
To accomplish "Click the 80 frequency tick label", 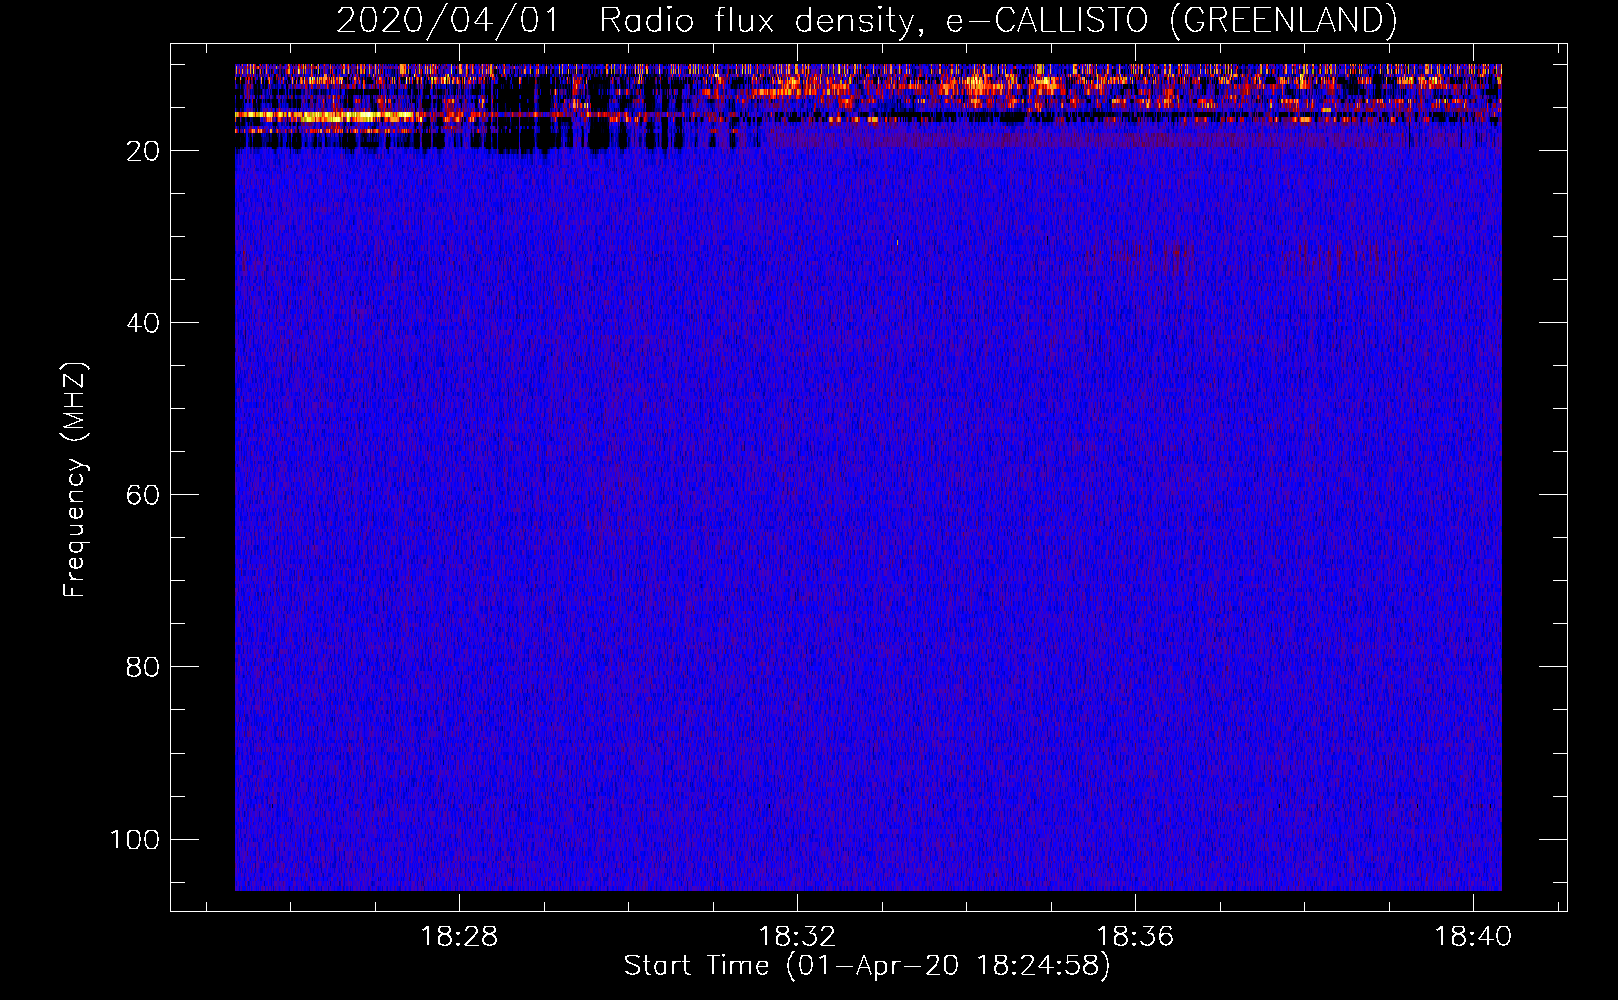I will pos(143,667).
